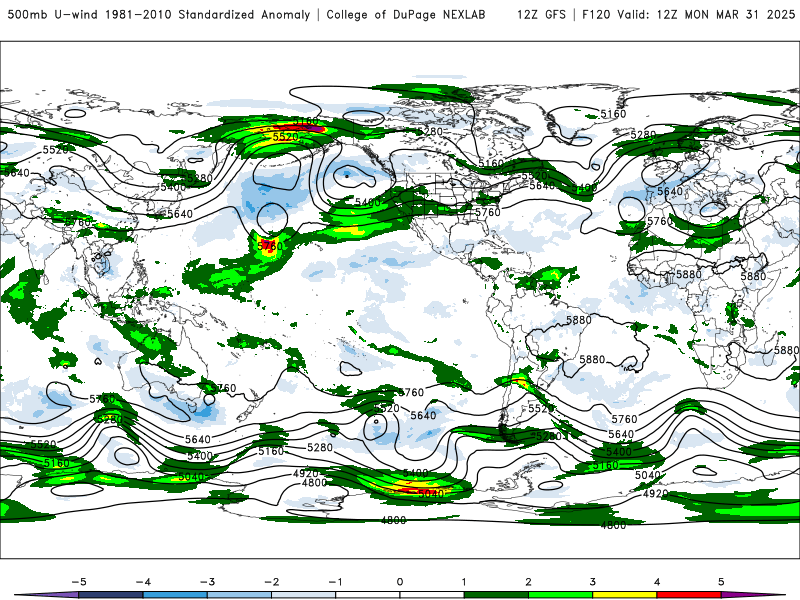Click the 5760 label on red Pacific anomaly patch

[x=270, y=246]
